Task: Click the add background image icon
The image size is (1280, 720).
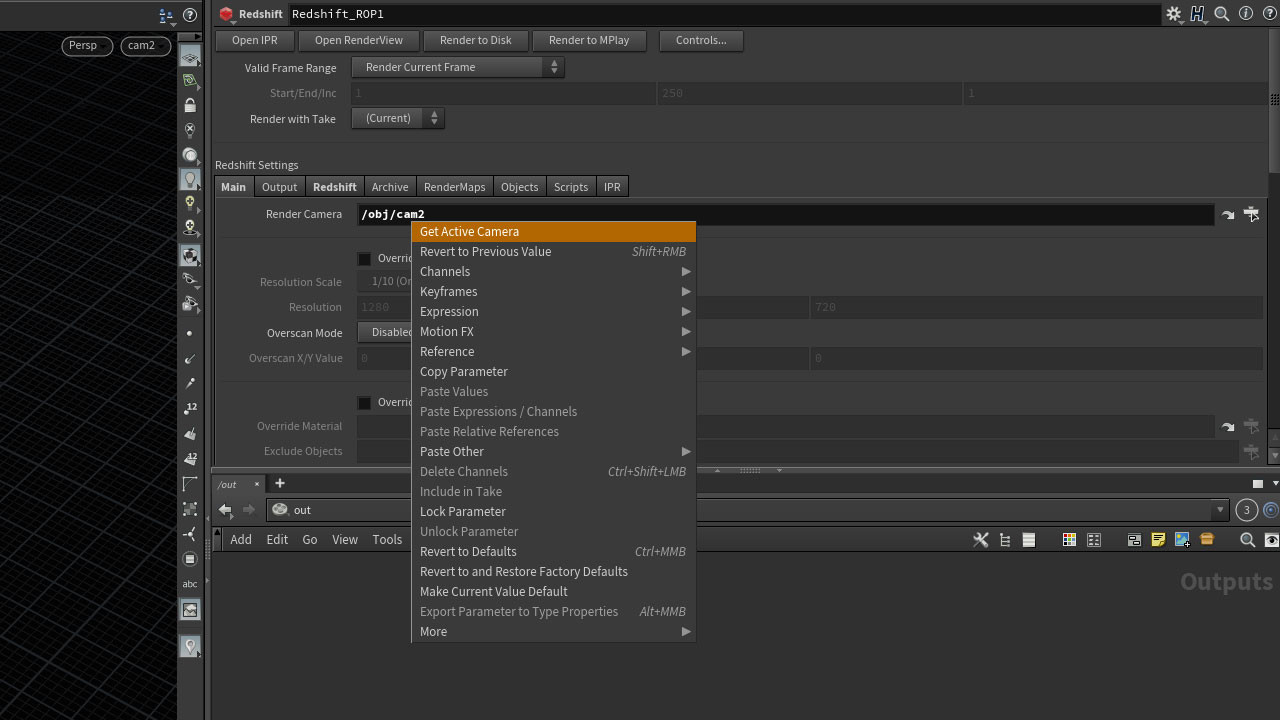Action: [x=1182, y=540]
